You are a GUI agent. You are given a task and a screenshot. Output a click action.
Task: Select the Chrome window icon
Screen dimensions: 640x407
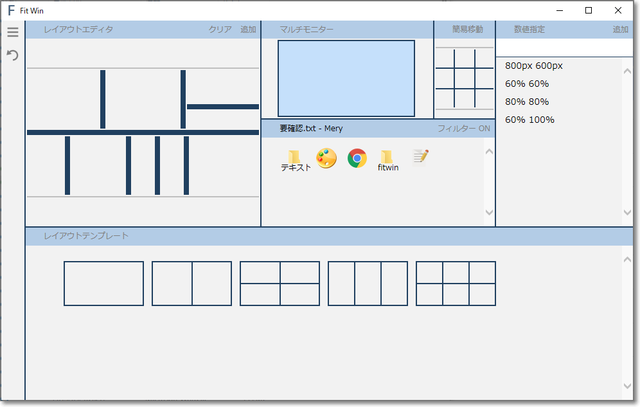coord(356,158)
